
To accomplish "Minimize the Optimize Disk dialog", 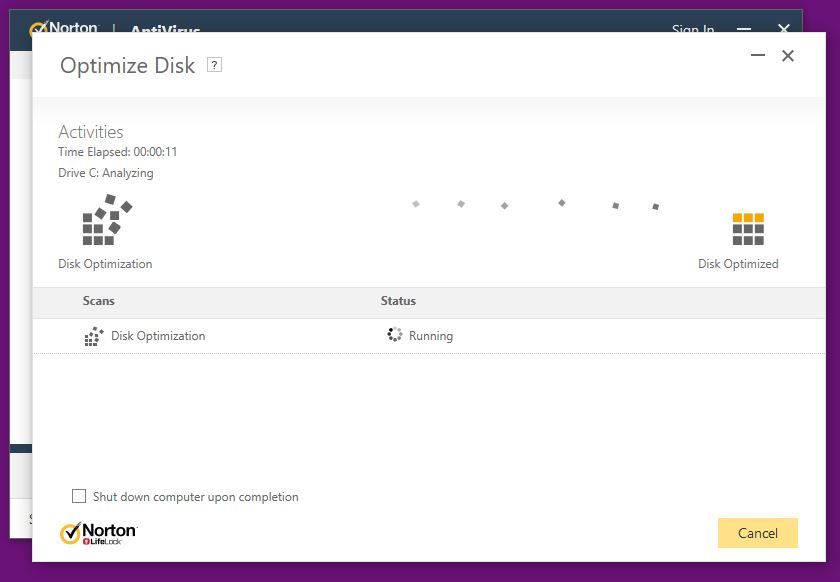I will pyautogui.click(x=758, y=55).
